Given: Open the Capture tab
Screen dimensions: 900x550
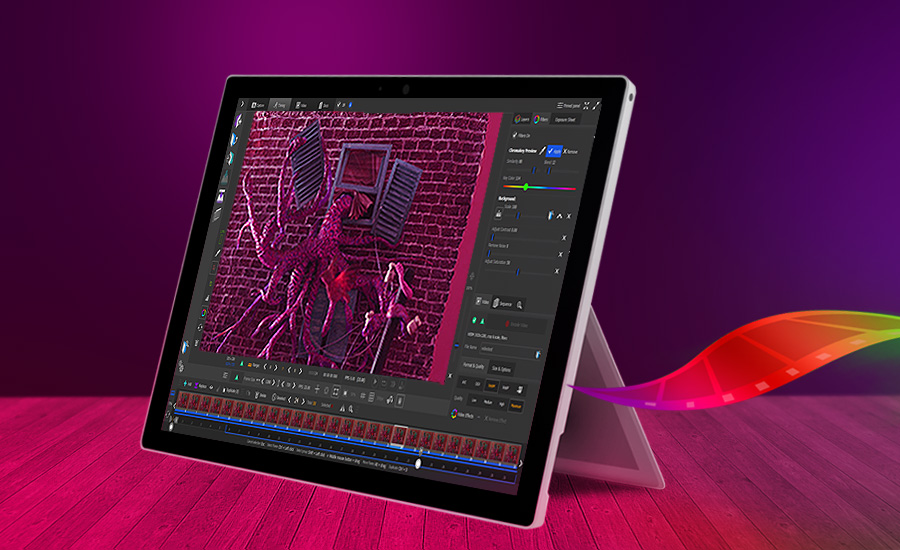Looking at the screenshot, I should coord(258,105).
